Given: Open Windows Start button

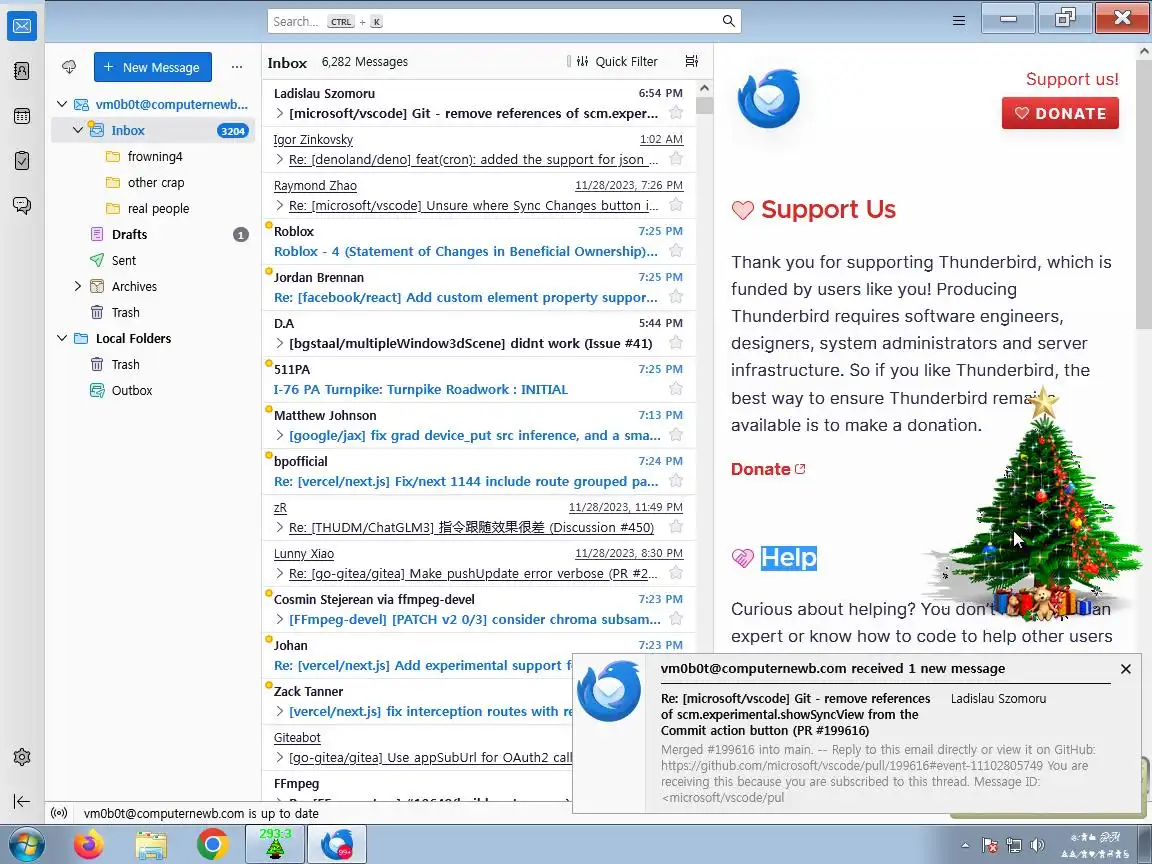Looking at the screenshot, I should tap(26, 845).
